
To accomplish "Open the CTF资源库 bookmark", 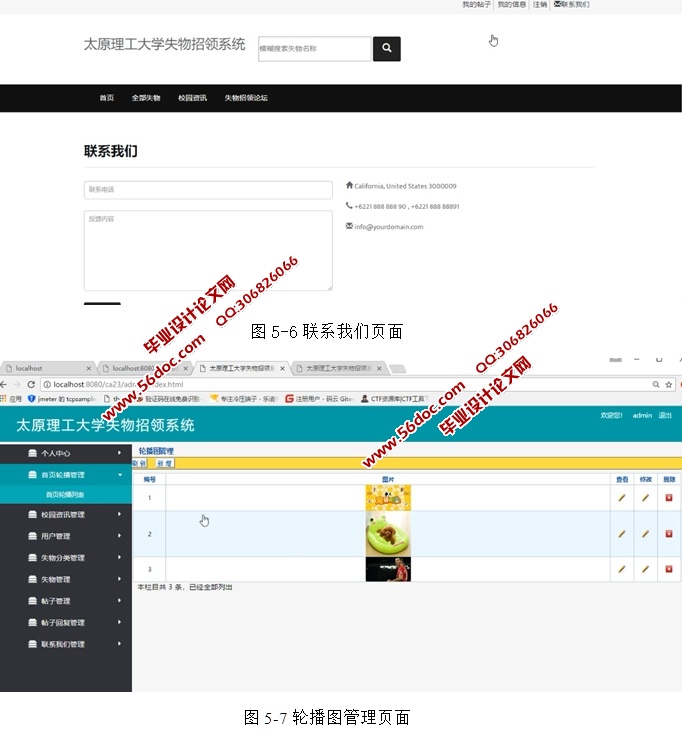I will (x=394, y=399).
